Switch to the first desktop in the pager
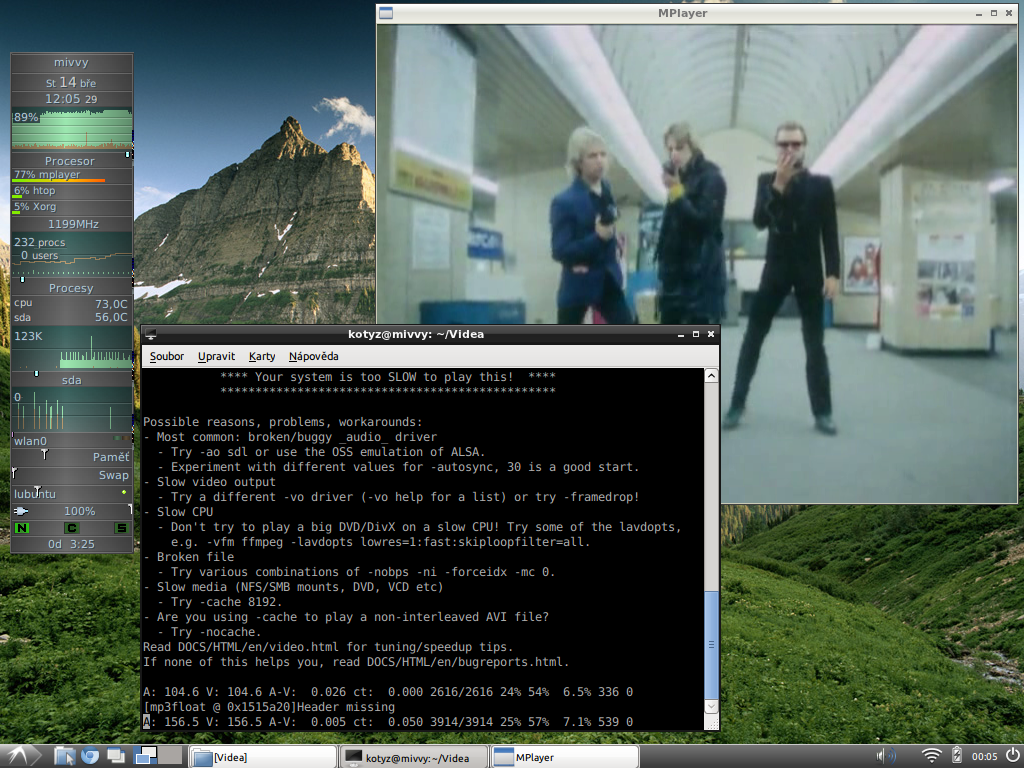 145,756
